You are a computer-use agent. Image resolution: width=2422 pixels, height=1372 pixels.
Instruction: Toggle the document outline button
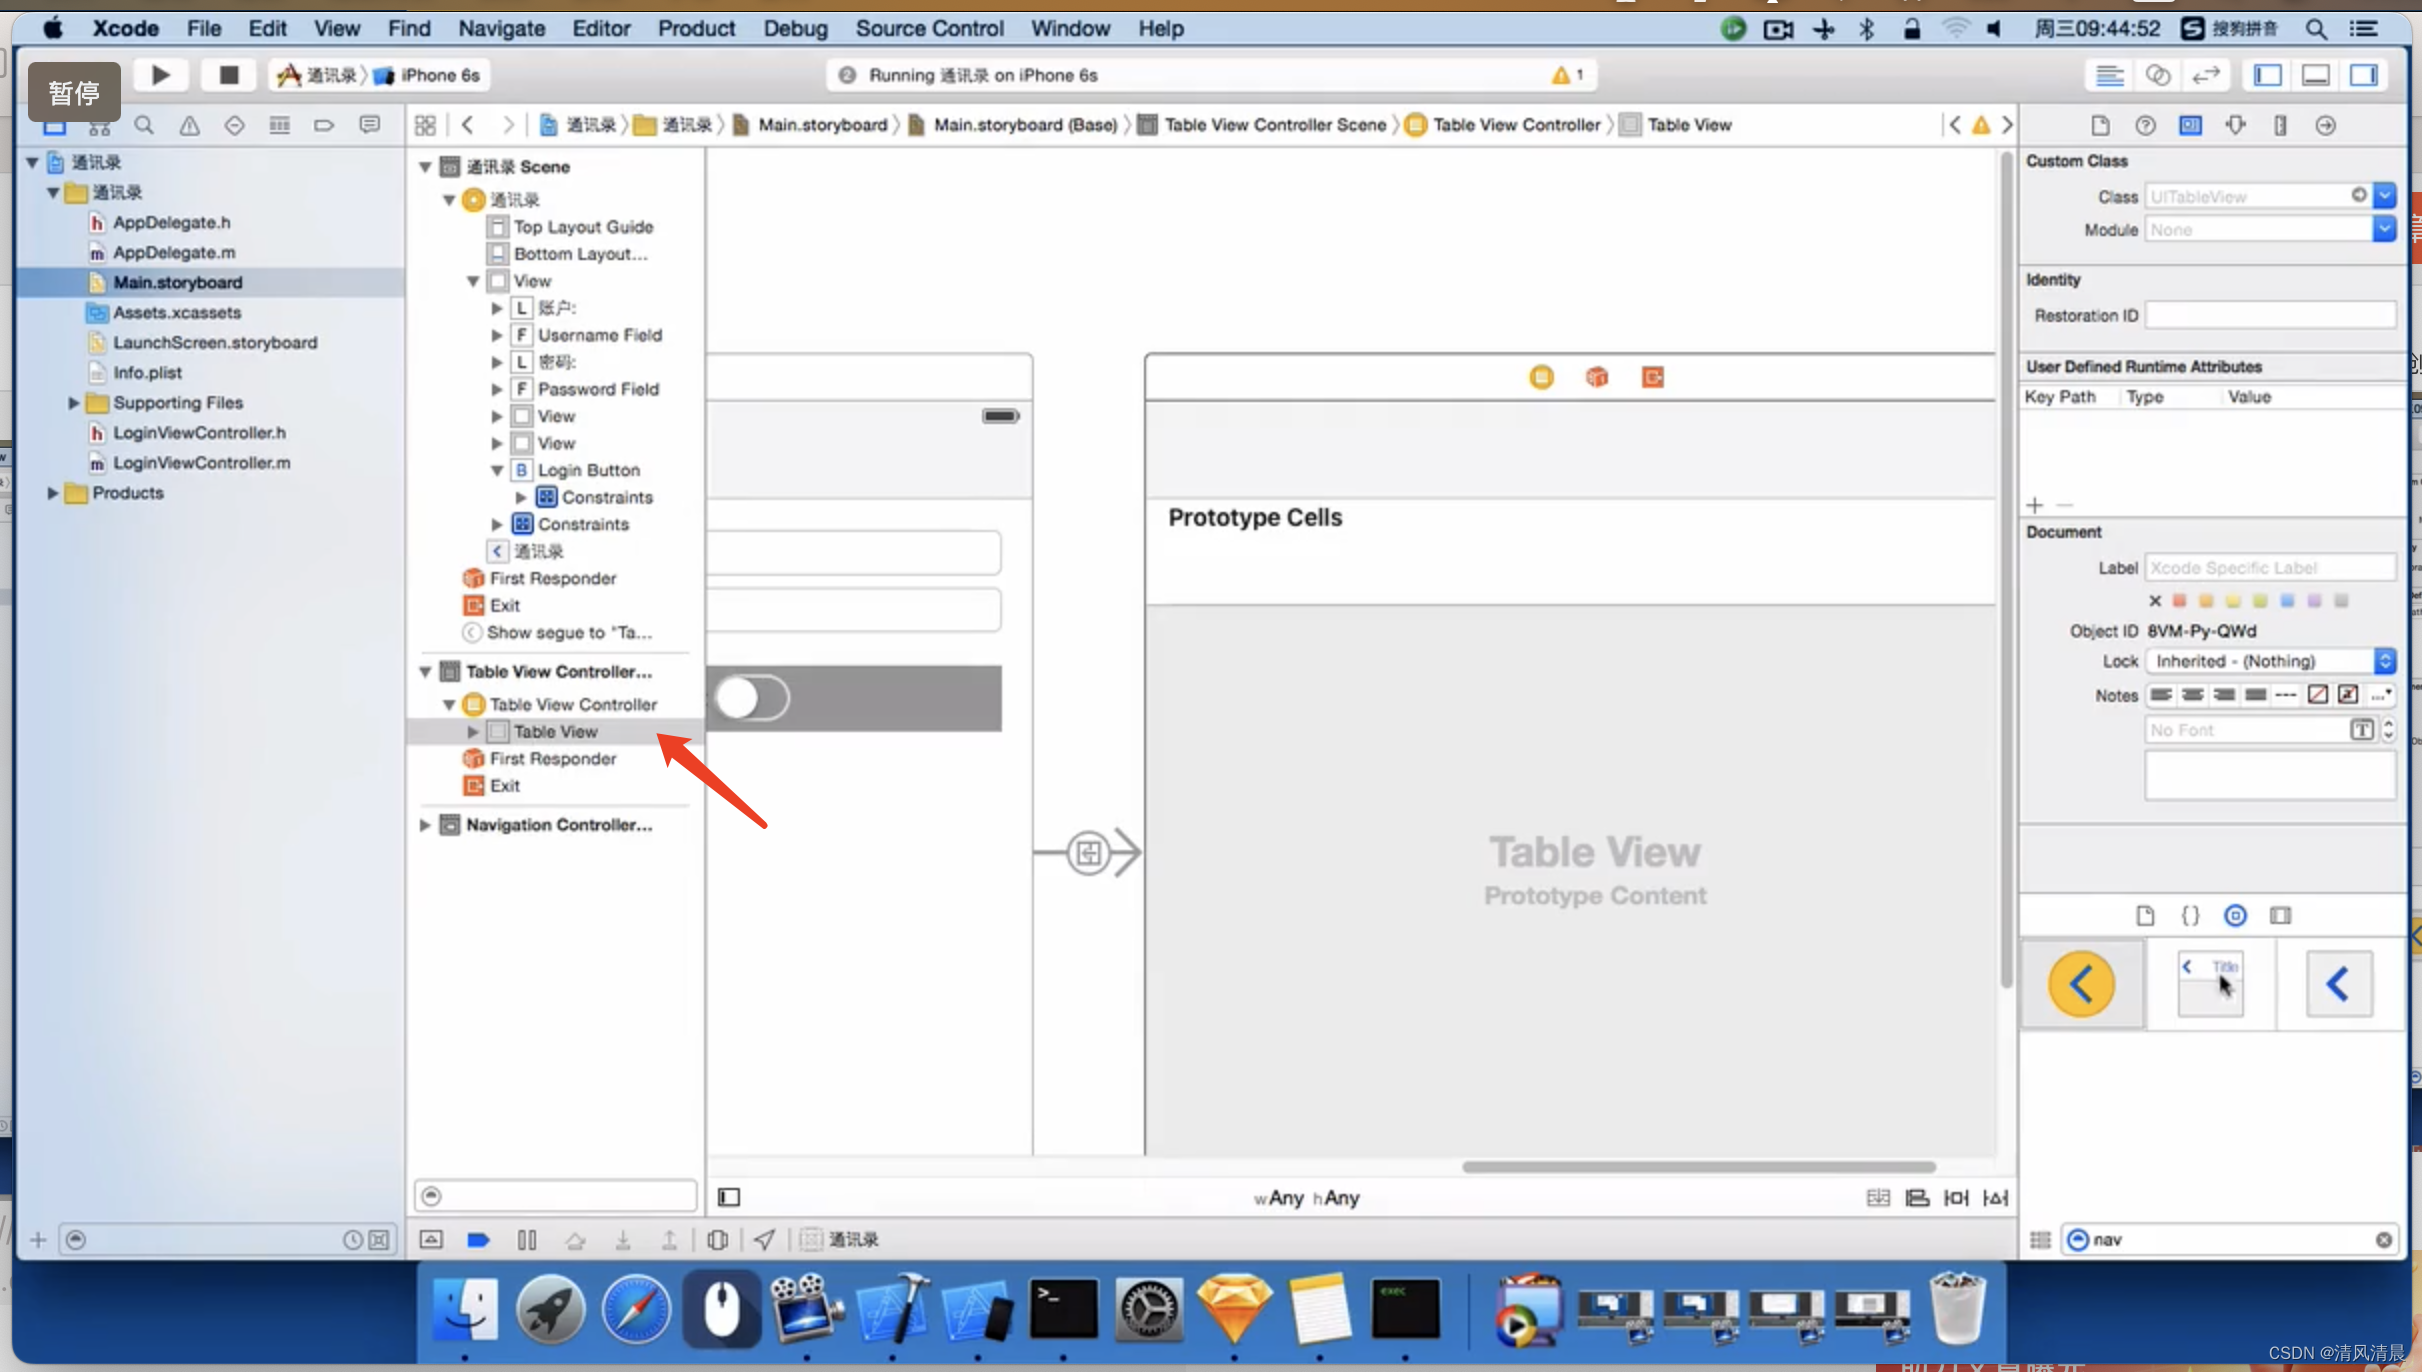pos(729,1197)
